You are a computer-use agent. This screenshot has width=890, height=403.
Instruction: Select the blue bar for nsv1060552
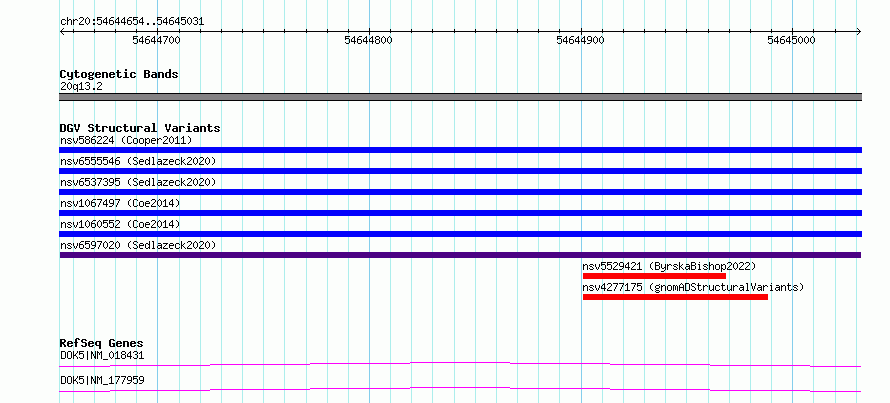click(x=460, y=234)
